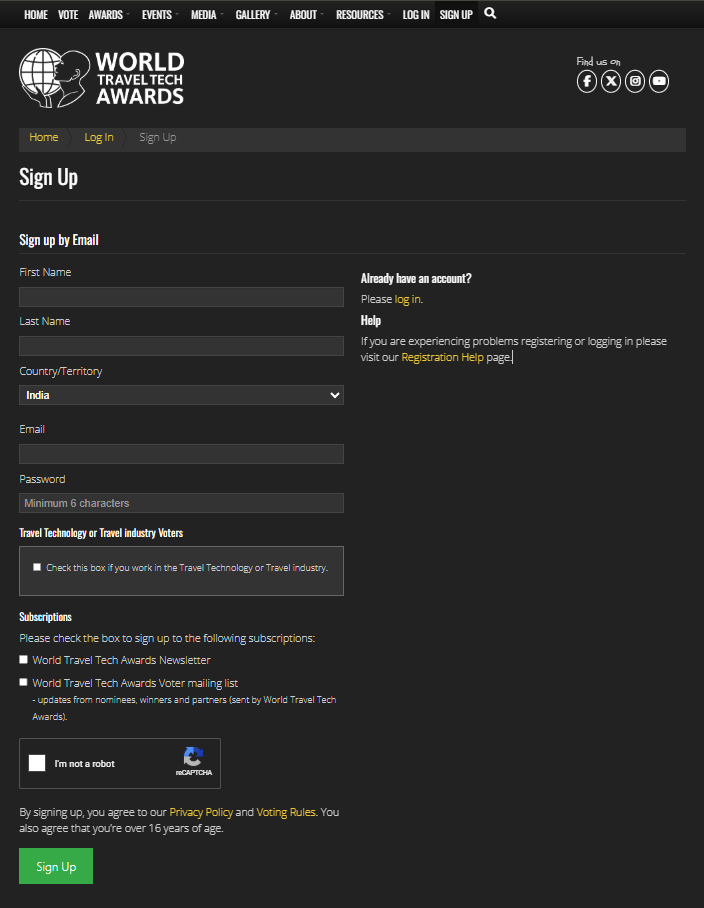704x908 pixels.
Task: Expand the Media navigation menu
Action: (x=207, y=14)
